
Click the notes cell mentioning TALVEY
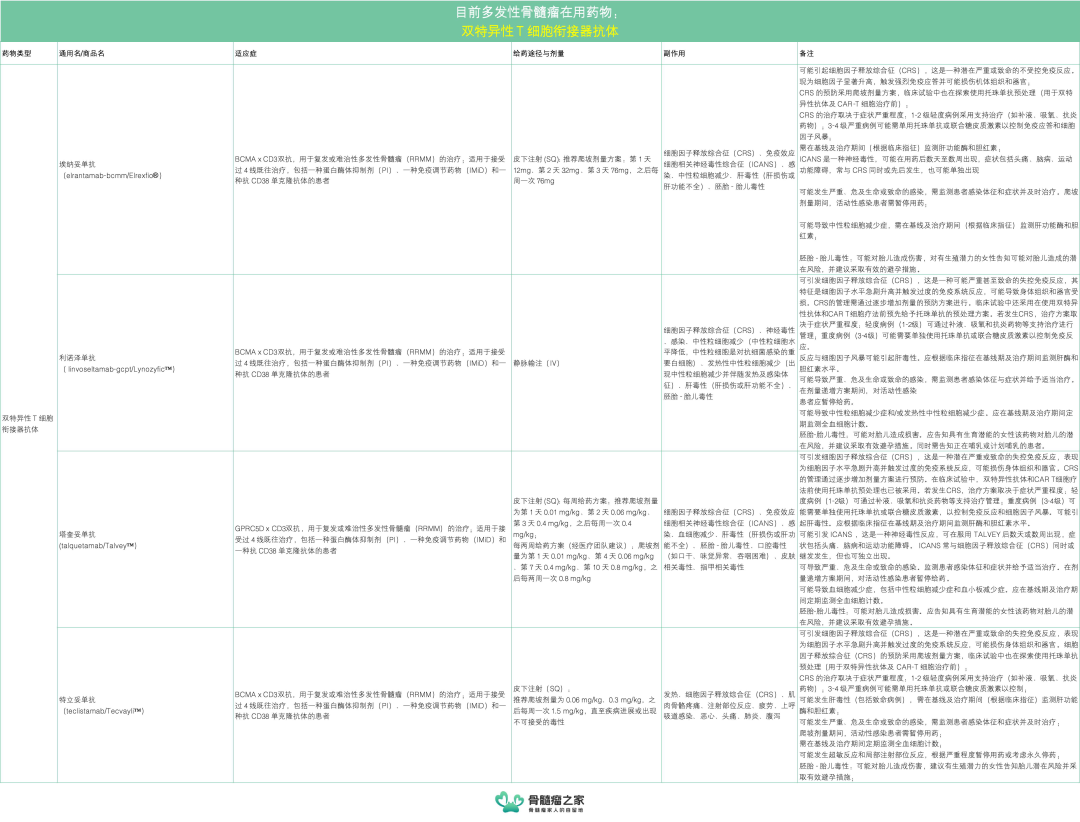tap(938, 540)
